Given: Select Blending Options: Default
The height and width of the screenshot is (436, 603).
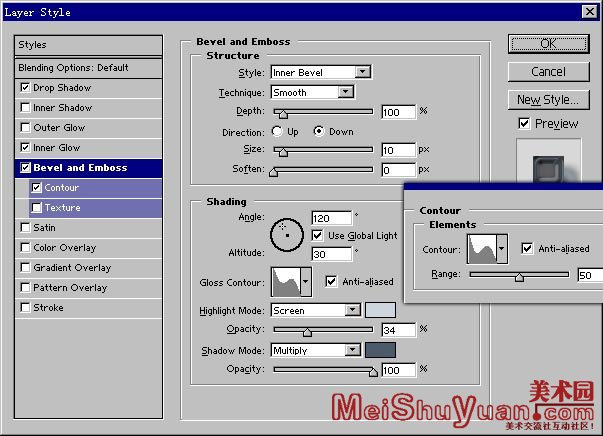Looking at the screenshot, I should point(88,68).
